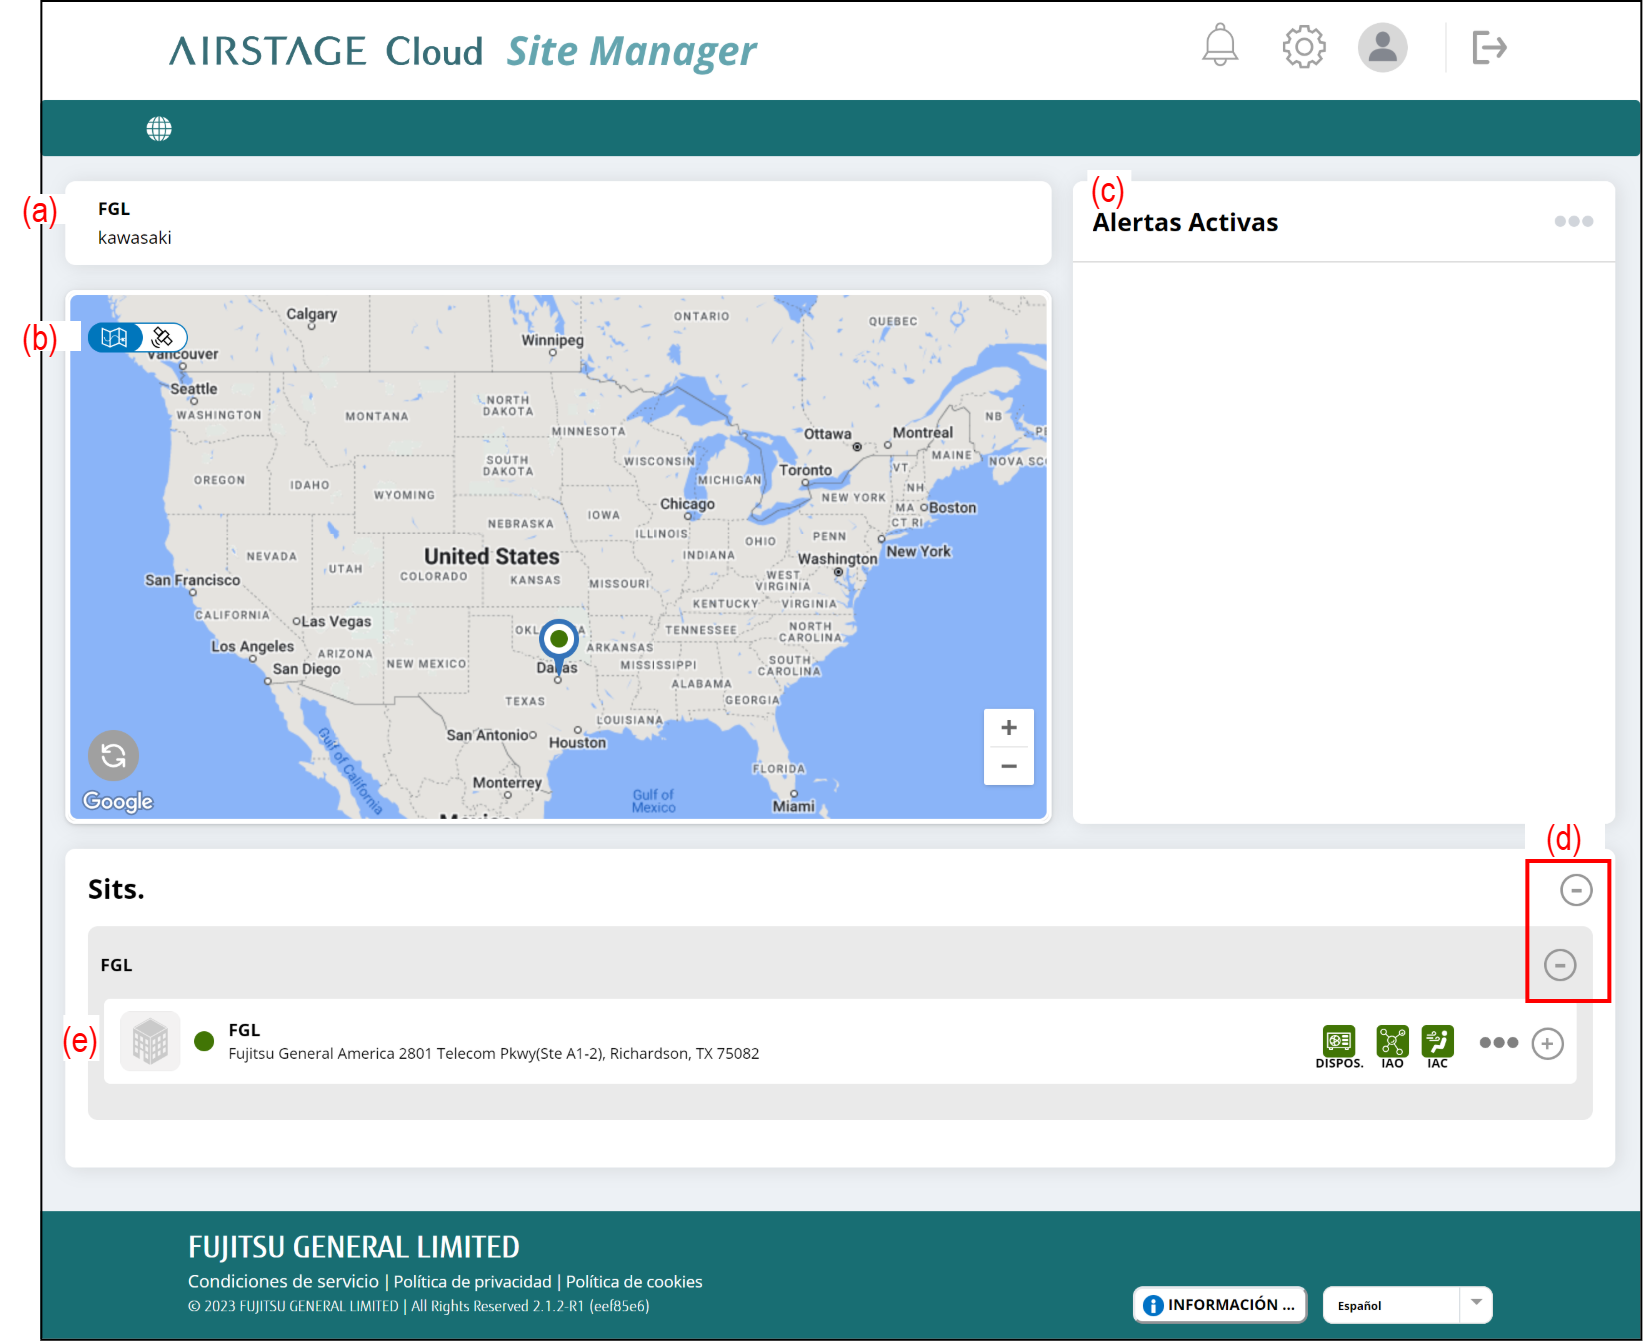This screenshot has width=1644, height=1342.
Task: Switch map to satellite view
Action: coord(163,337)
